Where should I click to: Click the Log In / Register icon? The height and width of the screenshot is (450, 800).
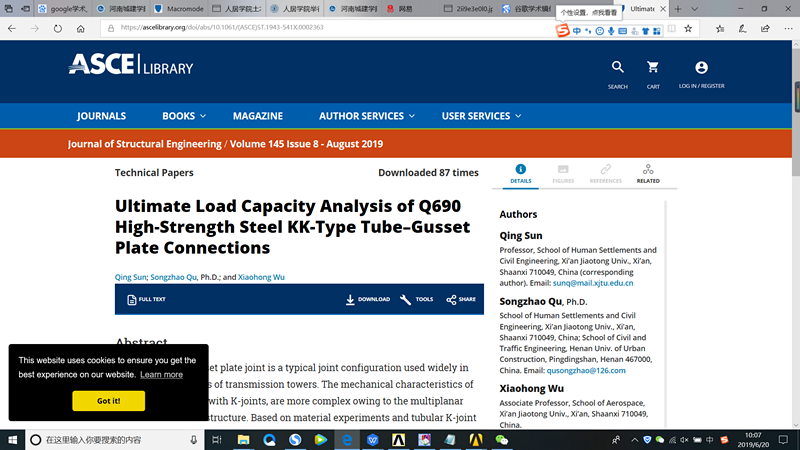tap(701, 68)
